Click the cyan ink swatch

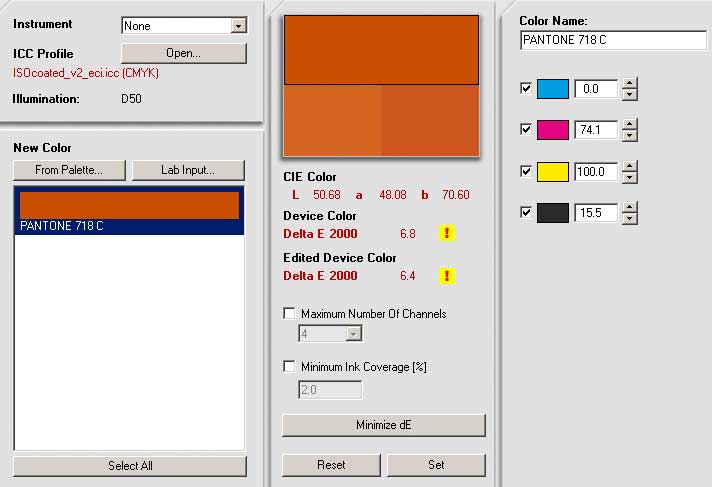point(553,89)
